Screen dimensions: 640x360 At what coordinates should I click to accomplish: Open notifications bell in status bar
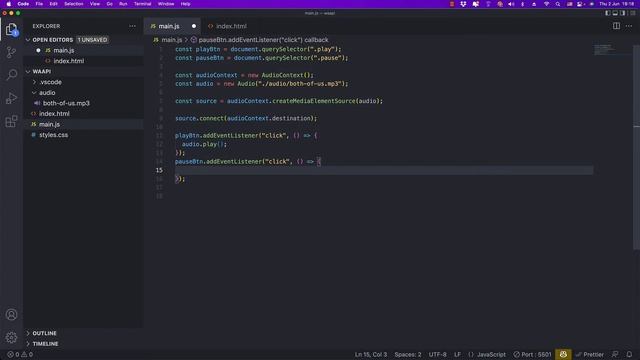tap(629, 355)
